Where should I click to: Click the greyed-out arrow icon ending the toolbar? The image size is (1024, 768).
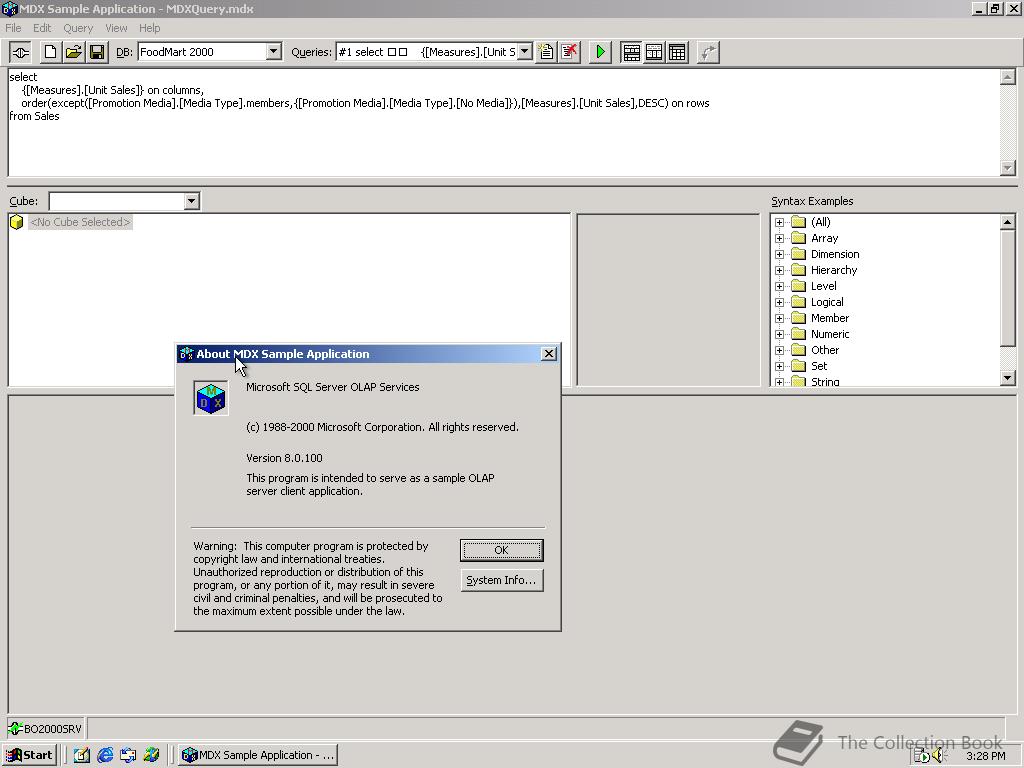tap(708, 52)
